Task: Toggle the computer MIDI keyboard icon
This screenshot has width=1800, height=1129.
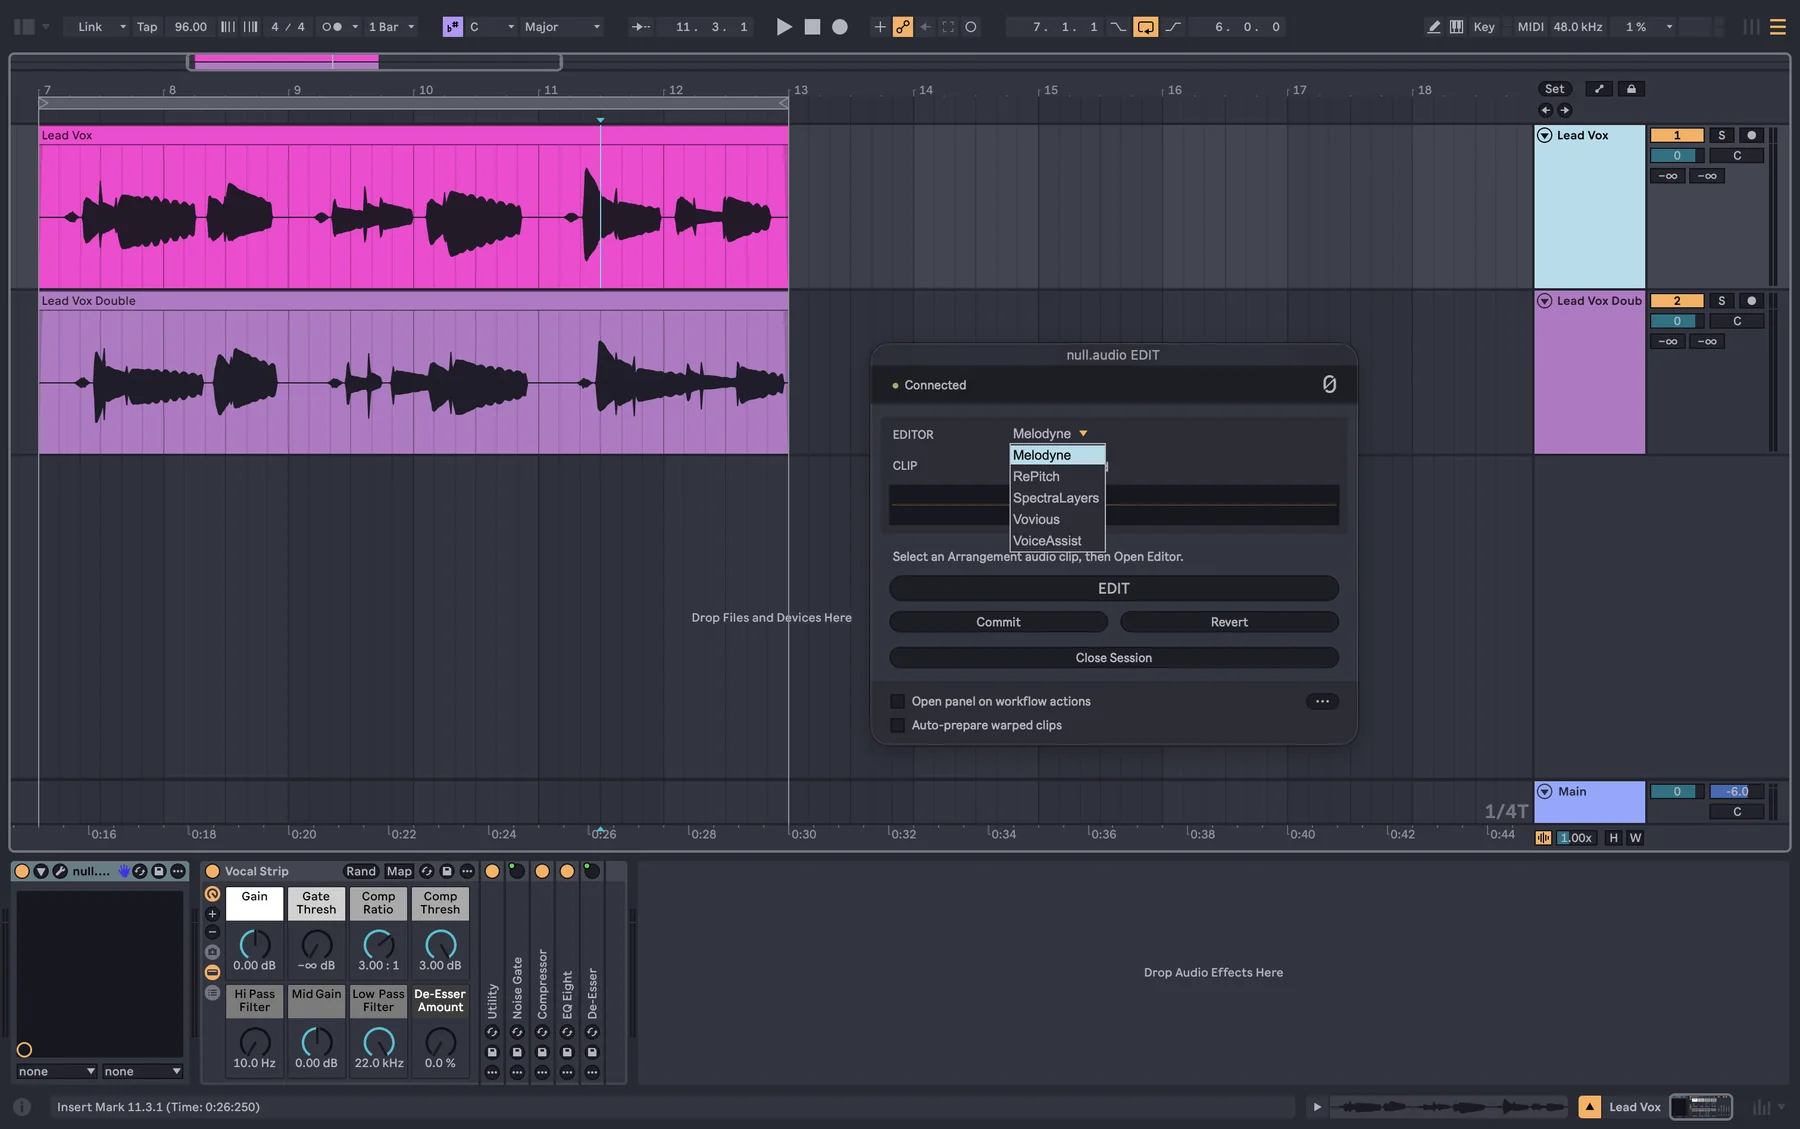Action: (1457, 27)
